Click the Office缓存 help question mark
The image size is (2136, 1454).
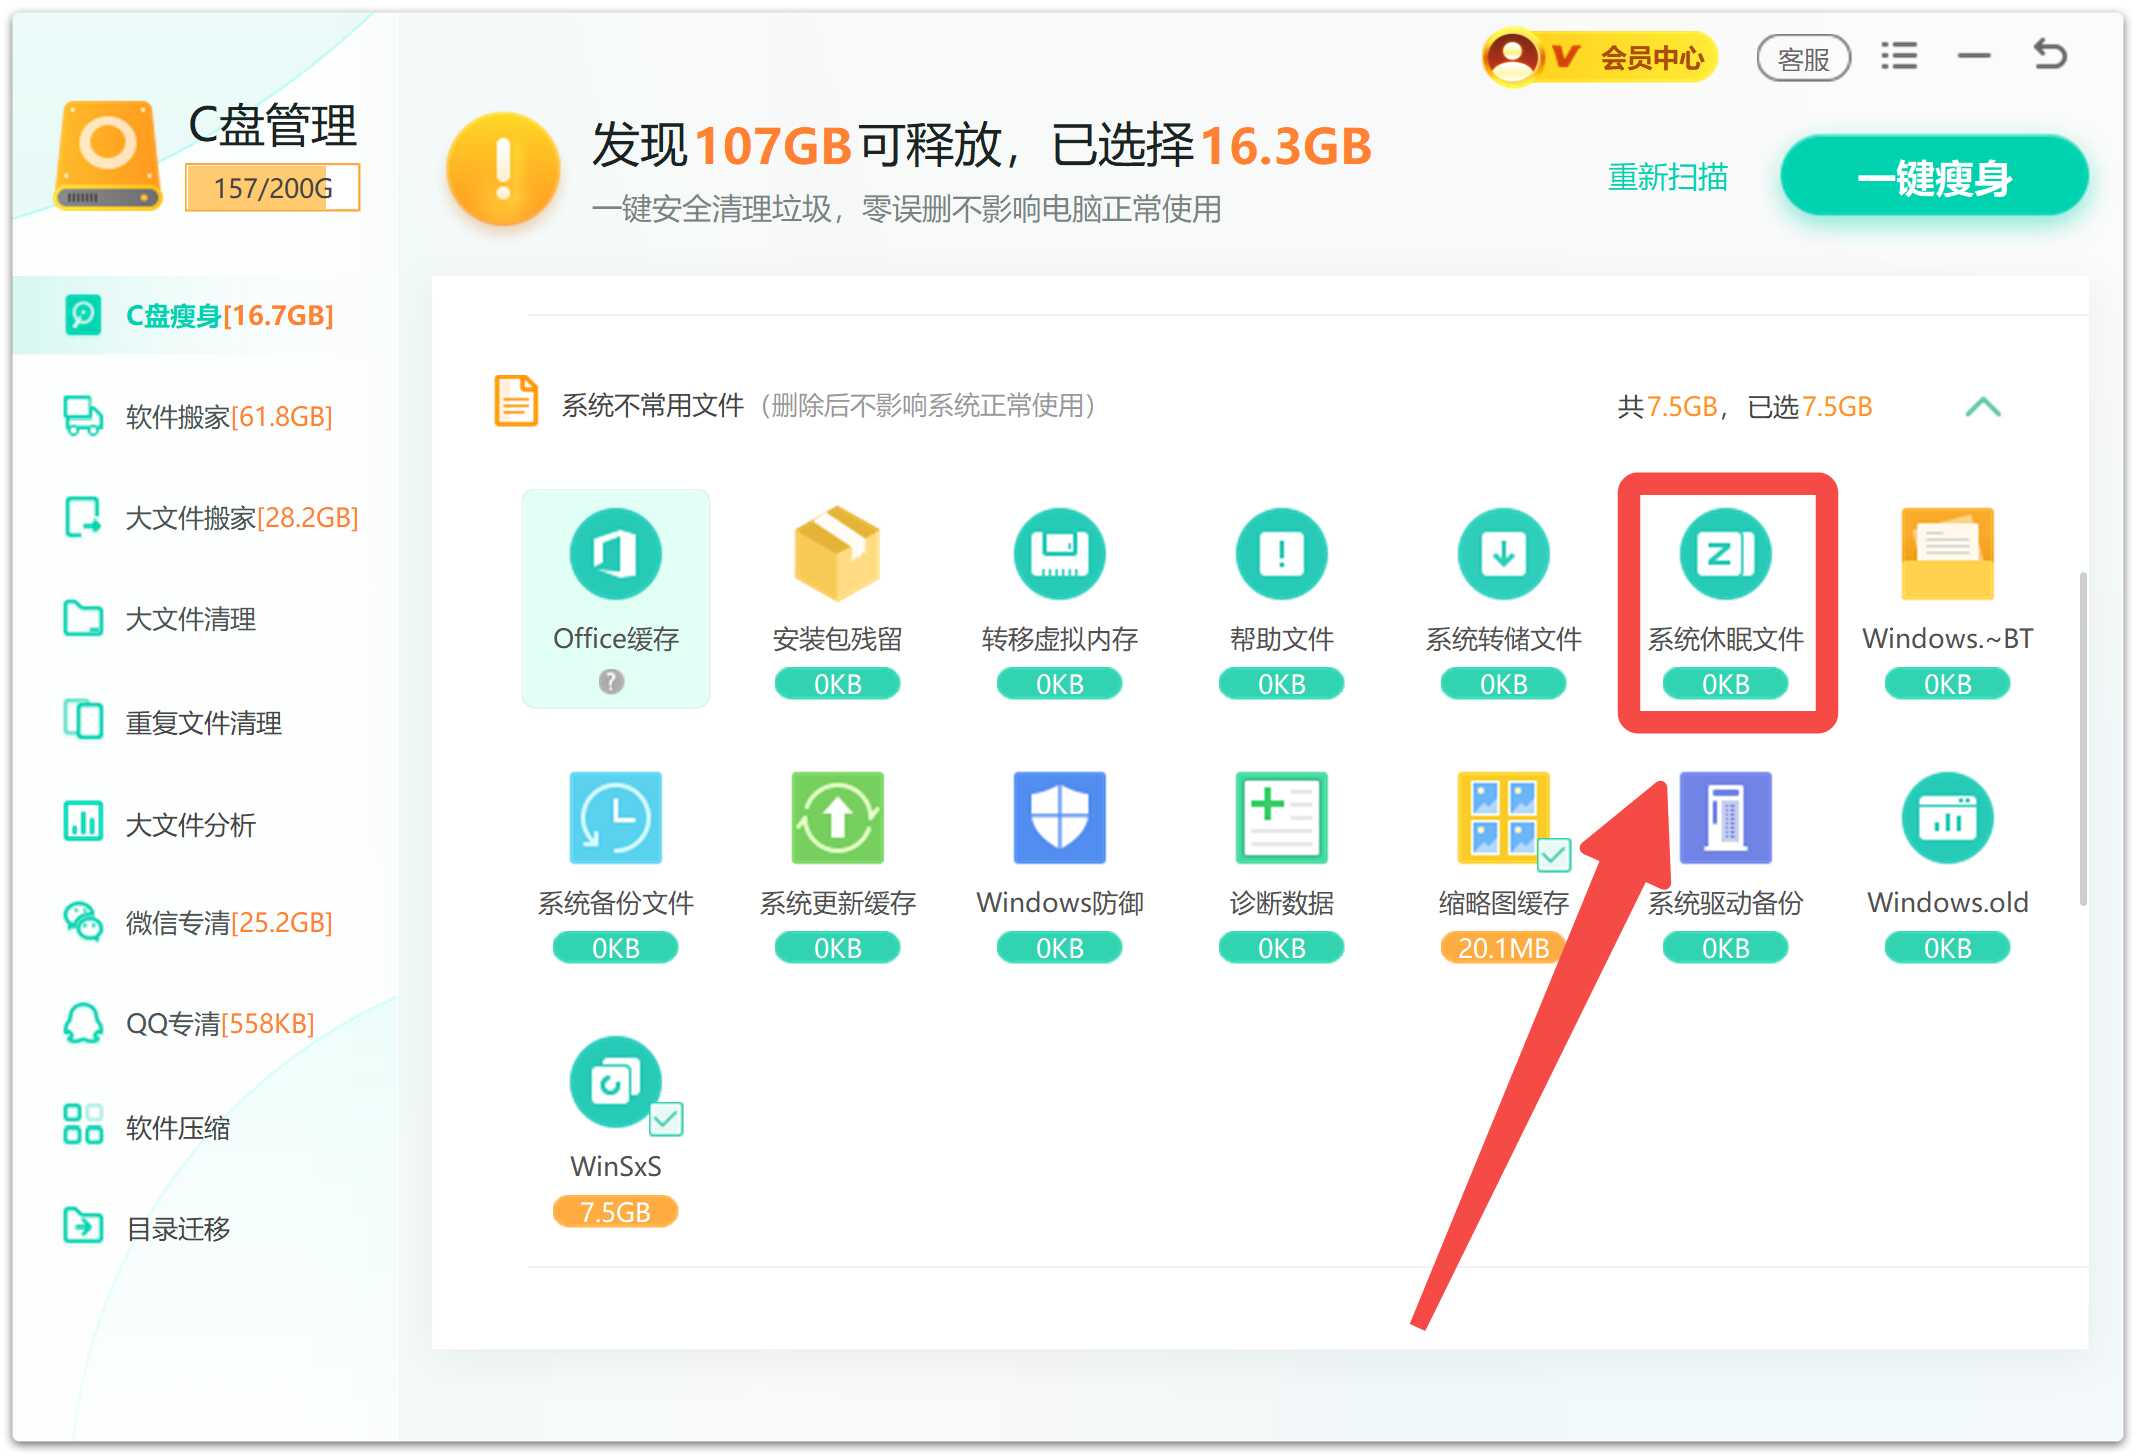[611, 681]
